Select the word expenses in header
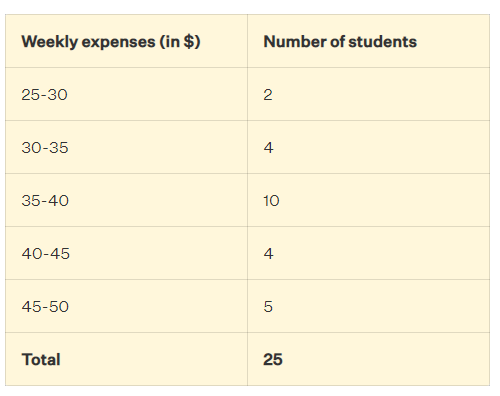Viewport: 500px width, 396px height. coord(119,43)
